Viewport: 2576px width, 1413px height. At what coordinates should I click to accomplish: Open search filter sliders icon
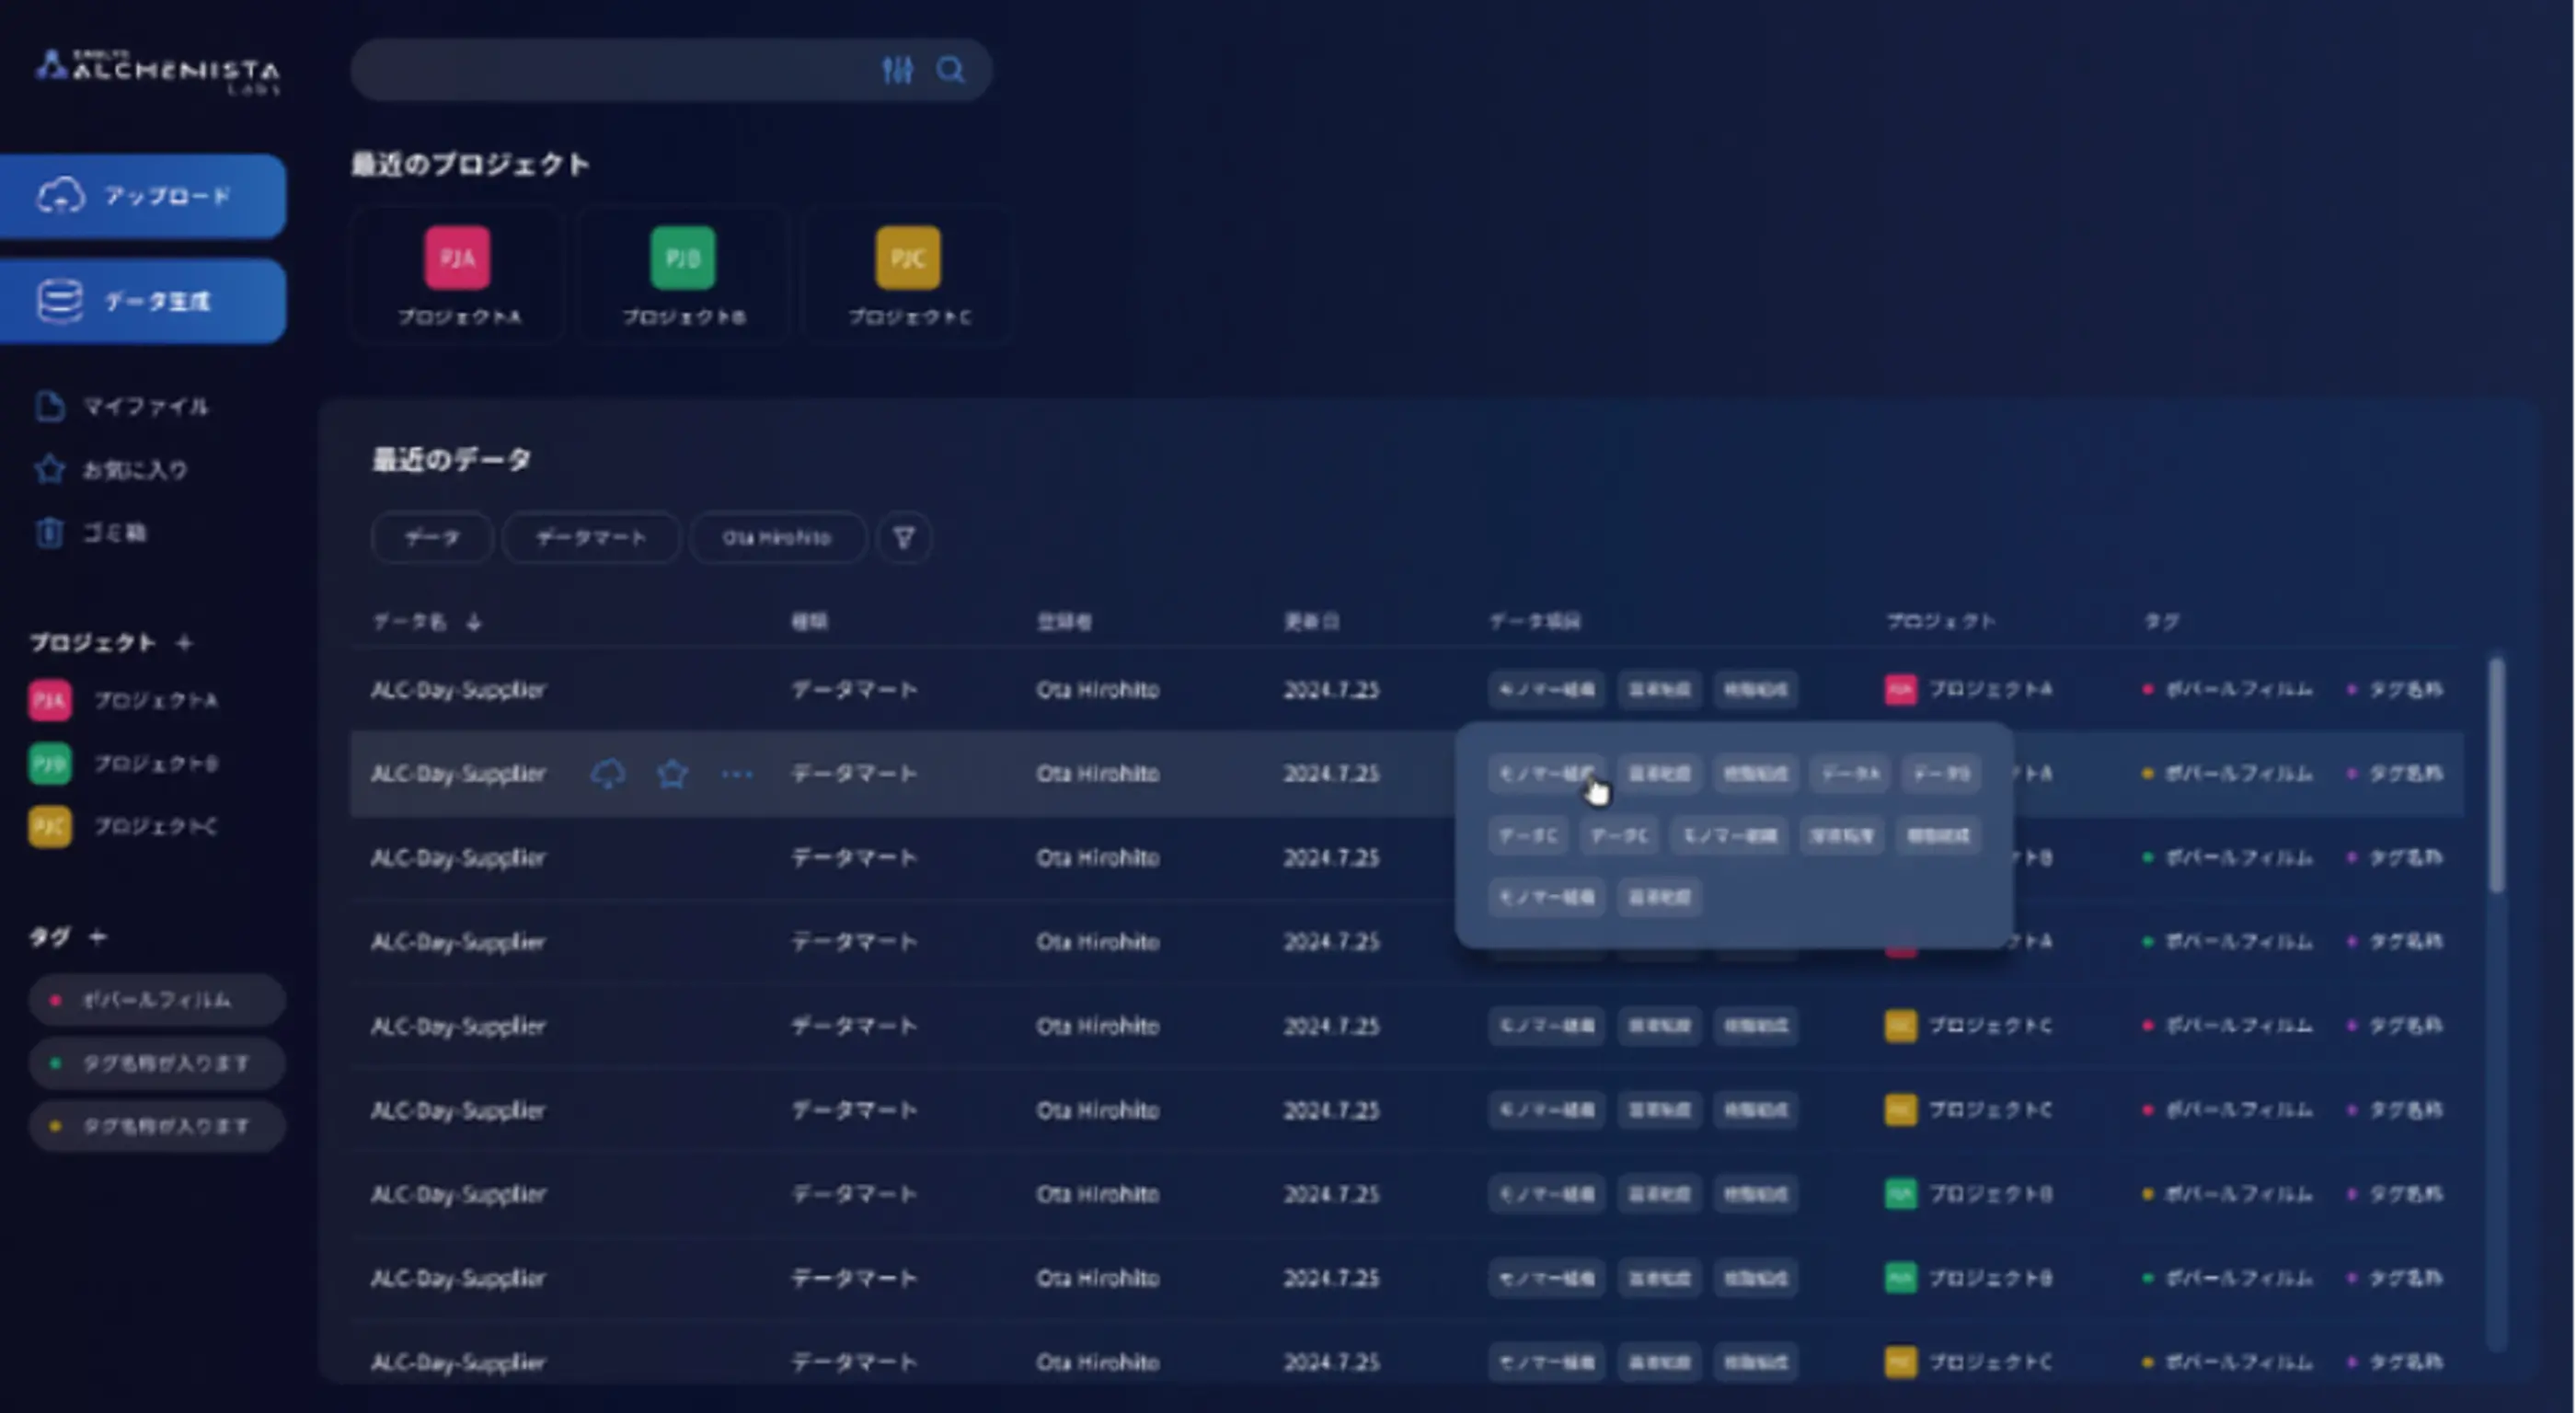pyautogui.click(x=897, y=70)
